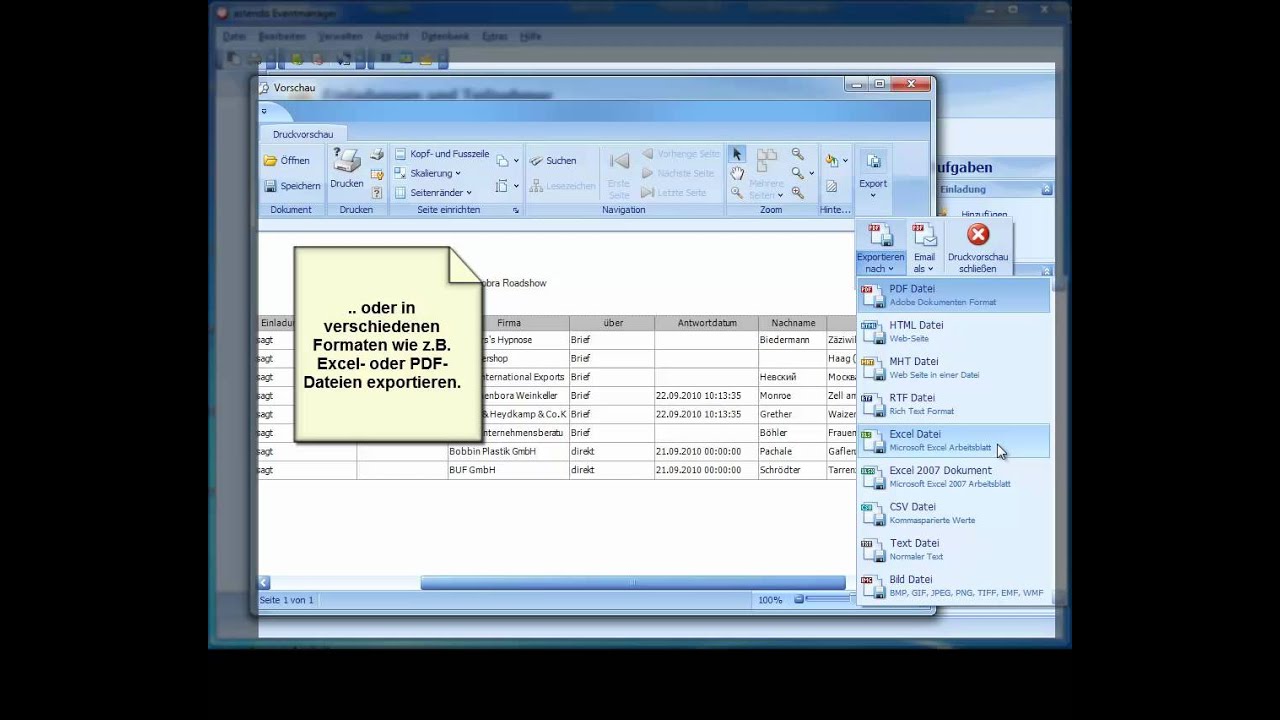Open the print options icon under quick print
This screenshot has height=720, width=1280.
(x=377, y=174)
